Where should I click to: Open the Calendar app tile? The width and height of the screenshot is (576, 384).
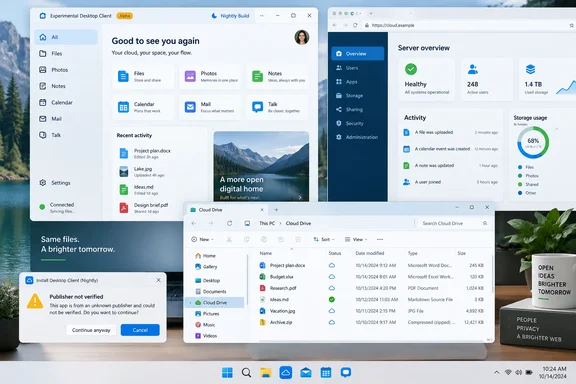143,107
